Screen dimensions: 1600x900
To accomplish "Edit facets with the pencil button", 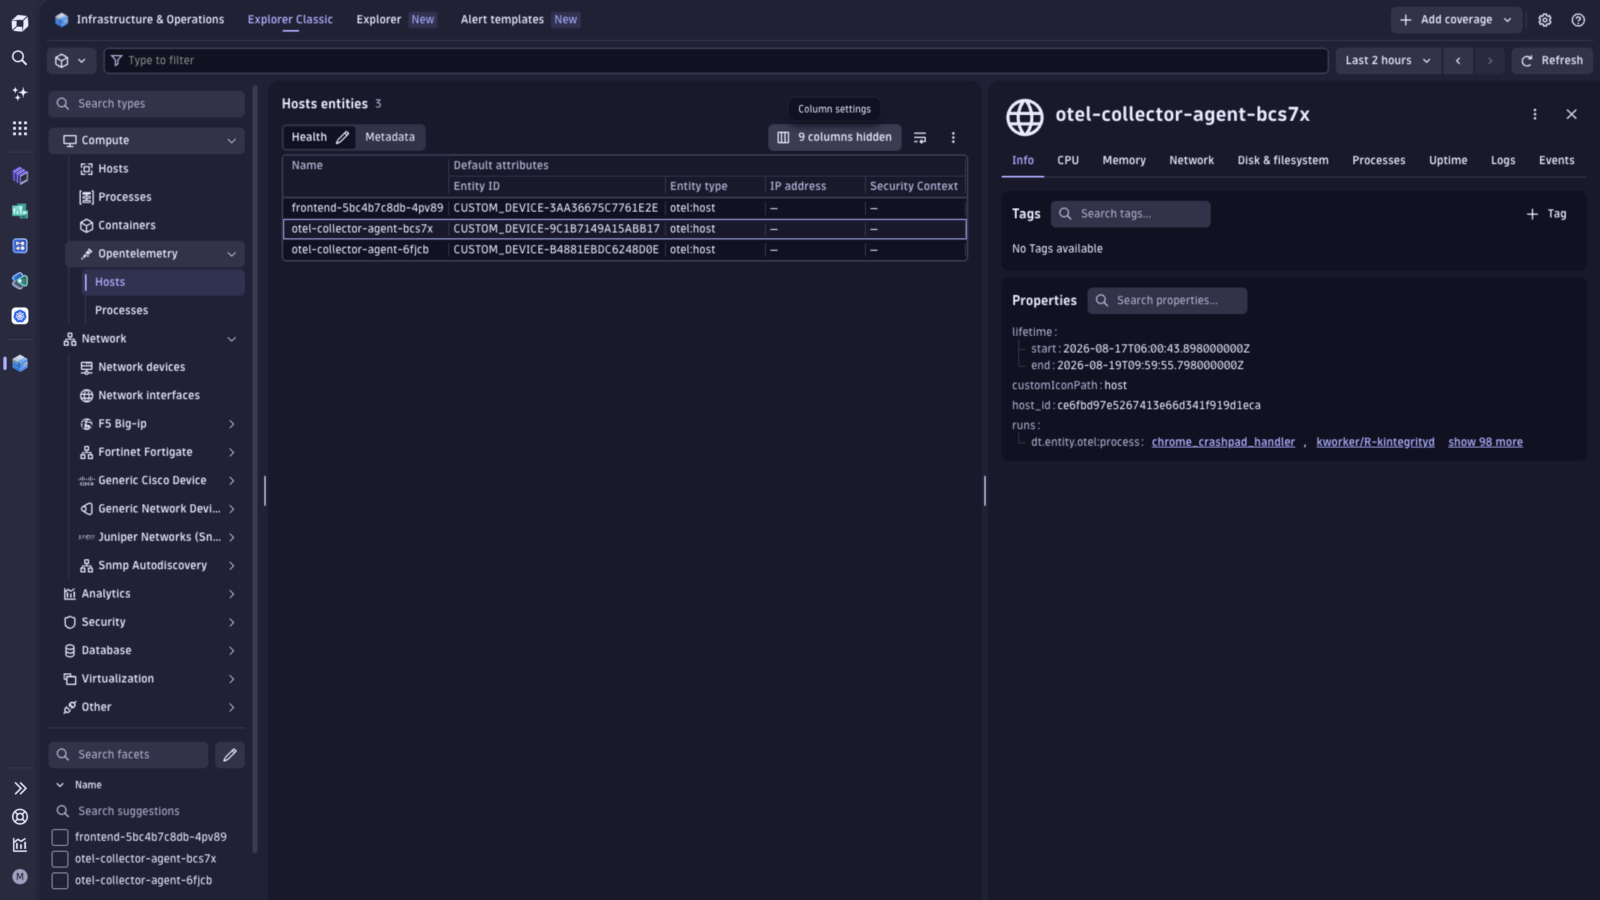I will [x=230, y=755].
